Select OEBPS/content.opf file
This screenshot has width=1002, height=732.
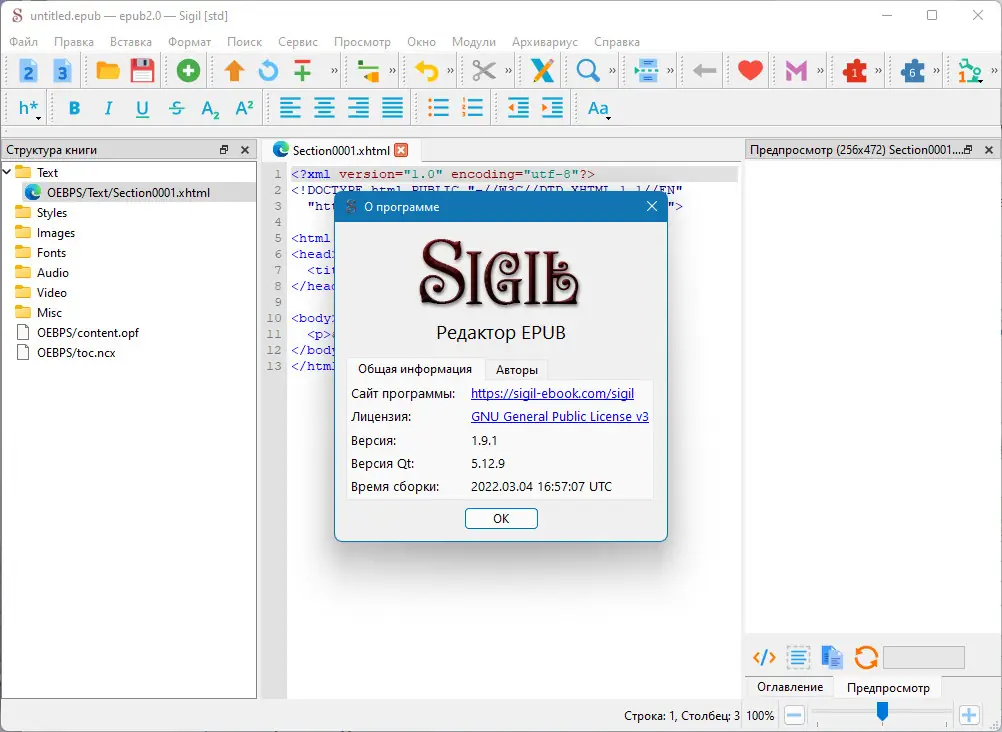[x=88, y=332]
